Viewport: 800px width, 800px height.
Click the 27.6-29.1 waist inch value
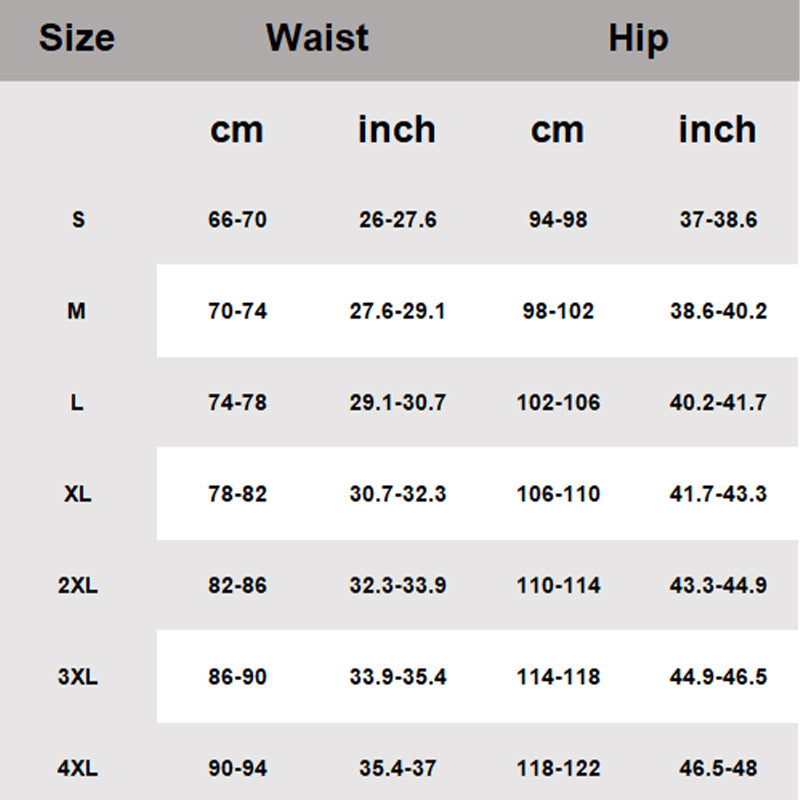[x=397, y=311]
